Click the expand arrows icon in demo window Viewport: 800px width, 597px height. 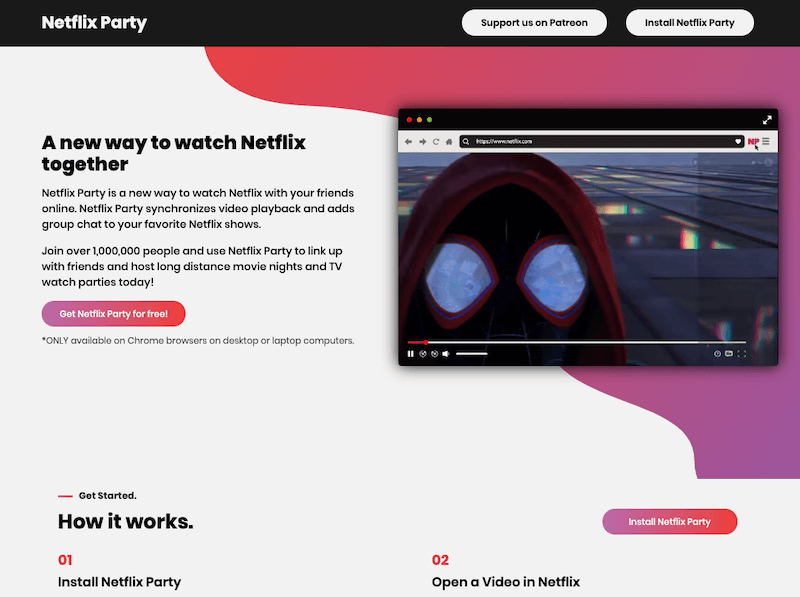click(x=767, y=120)
